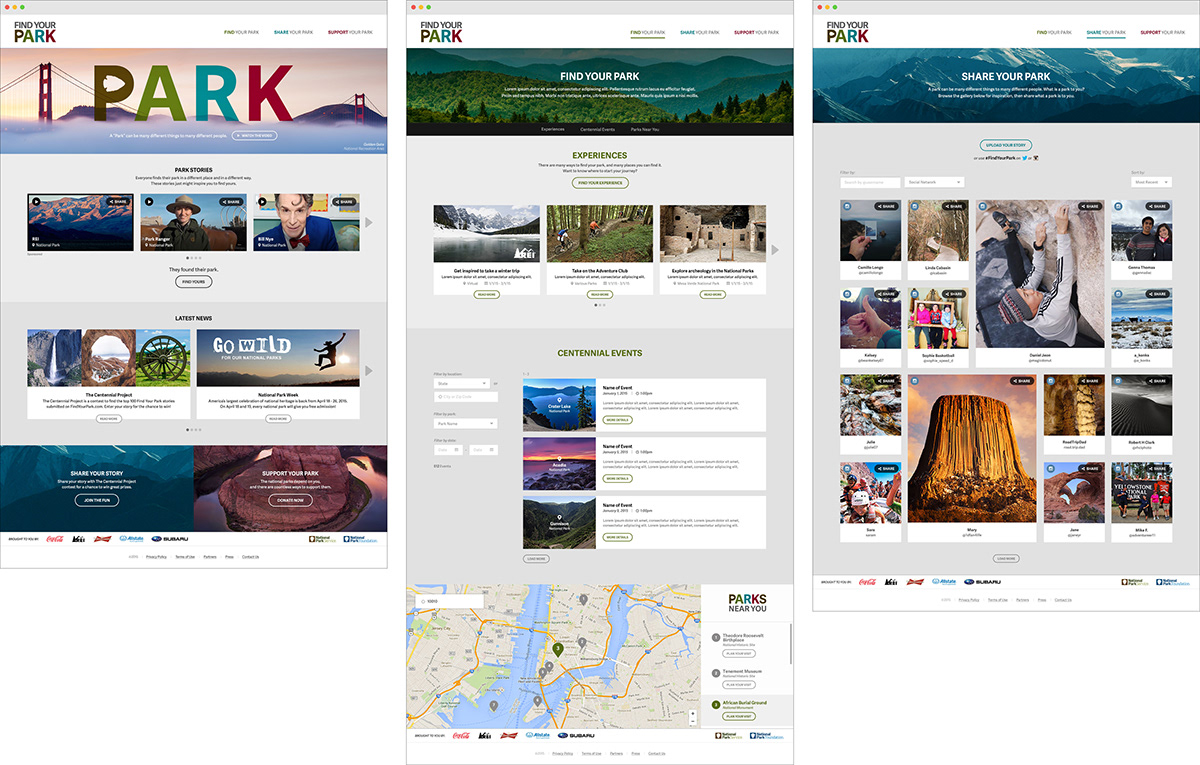
Task: Click the National Park Foundation logo in the left window footer
Action: [x=359, y=539]
